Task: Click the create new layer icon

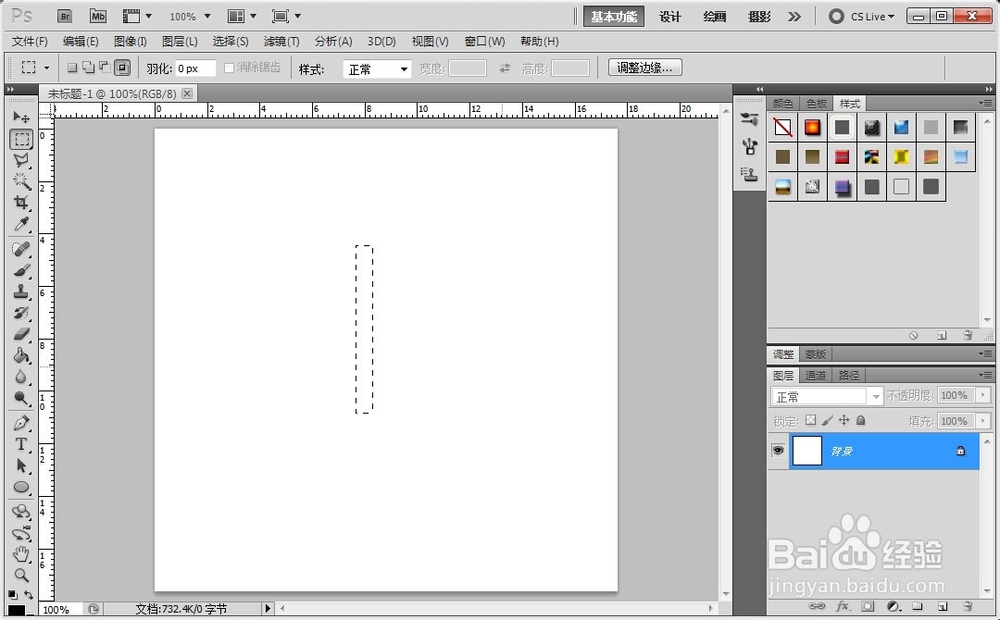Action: pos(943,606)
